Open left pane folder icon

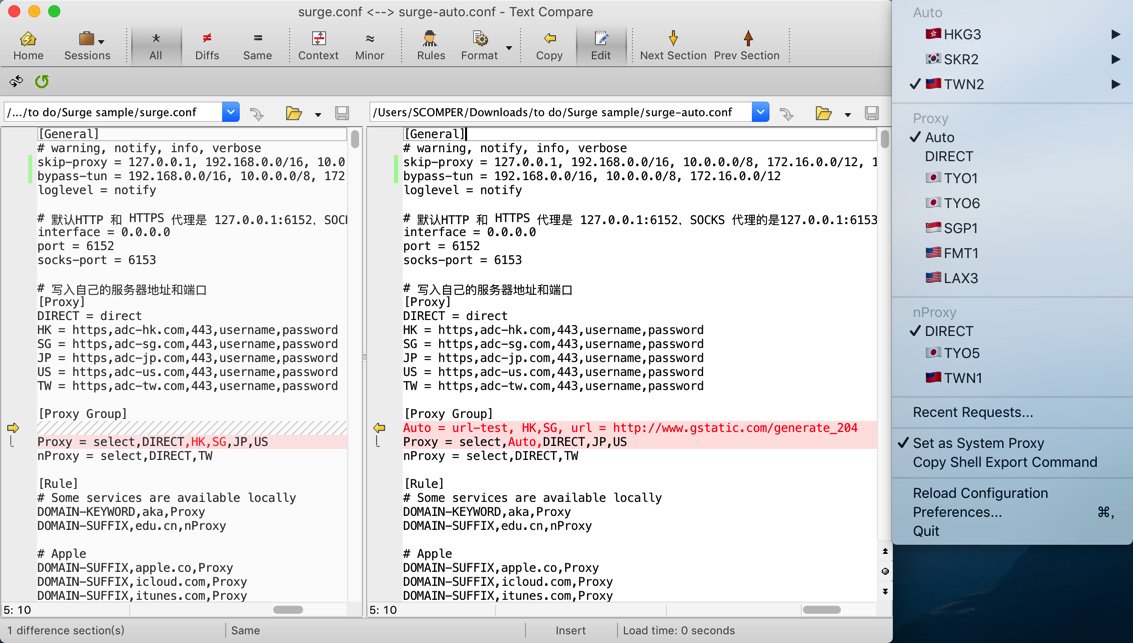(293, 113)
